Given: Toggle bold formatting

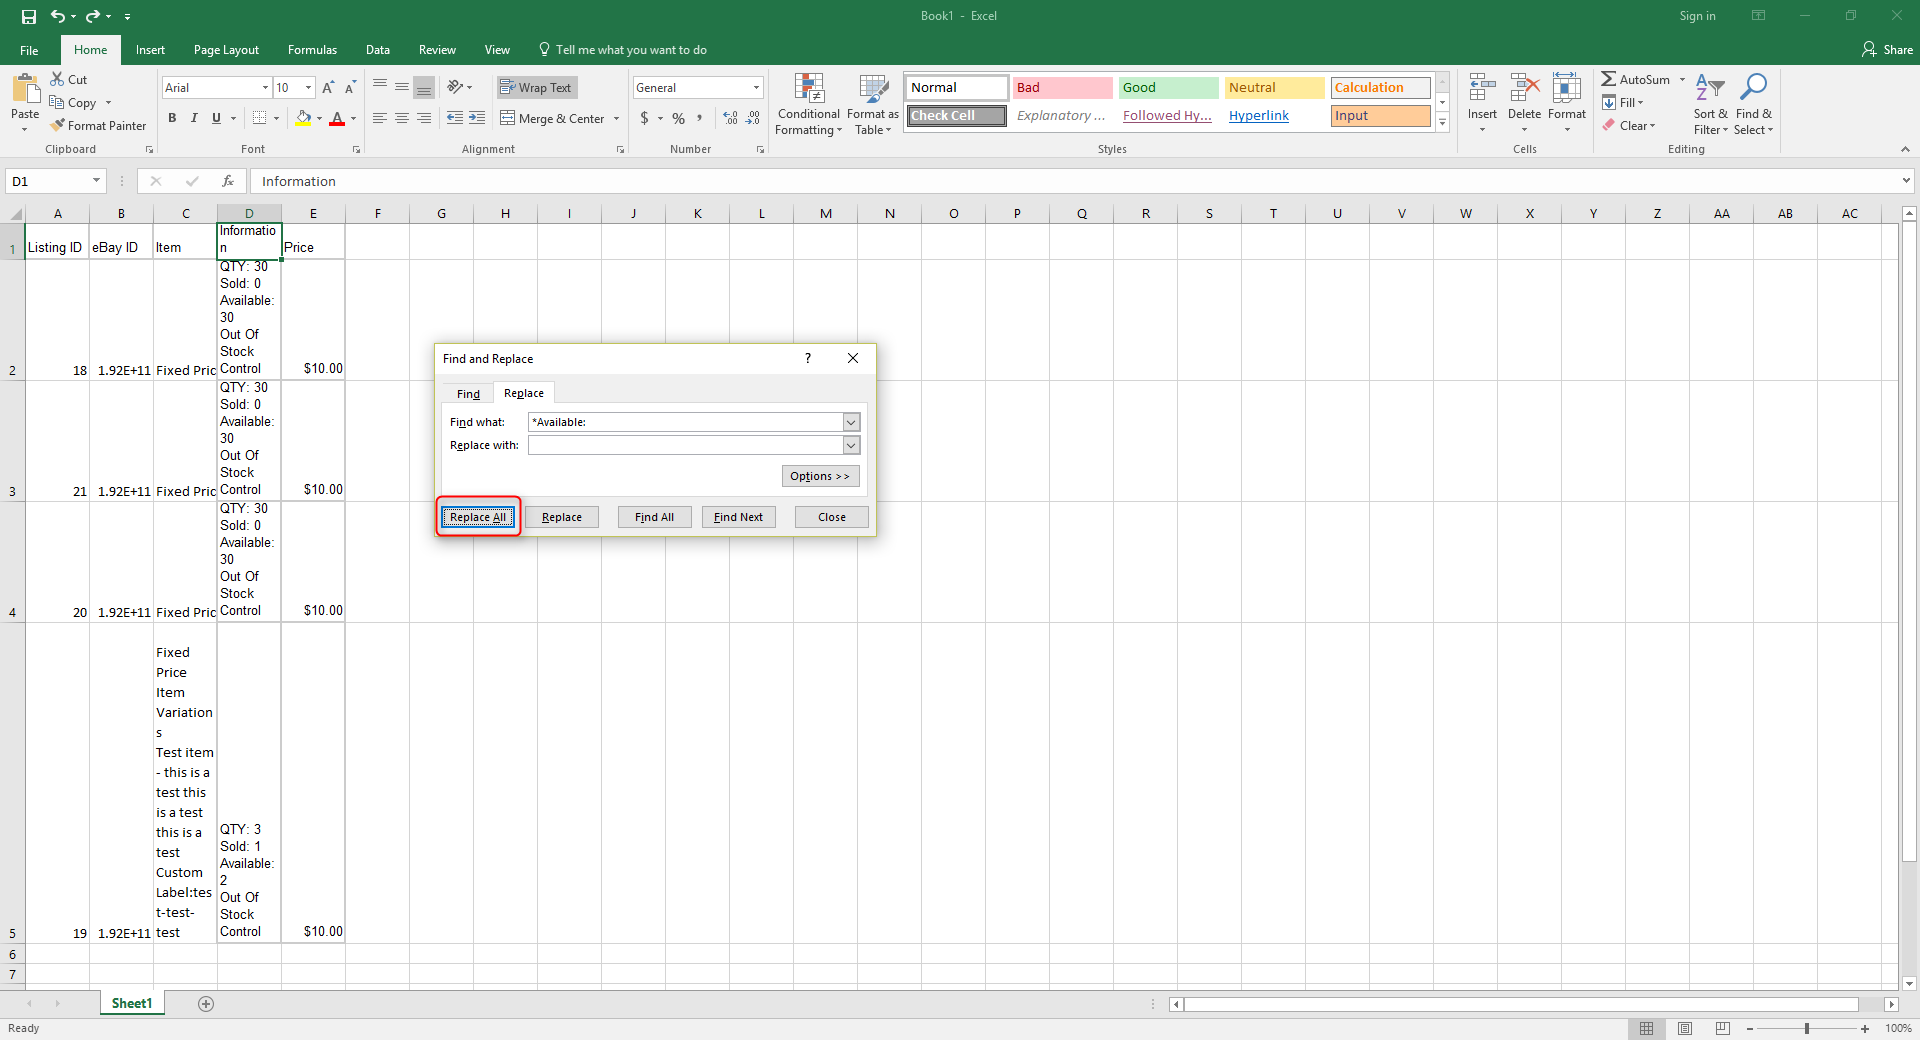Looking at the screenshot, I should tap(172, 118).
